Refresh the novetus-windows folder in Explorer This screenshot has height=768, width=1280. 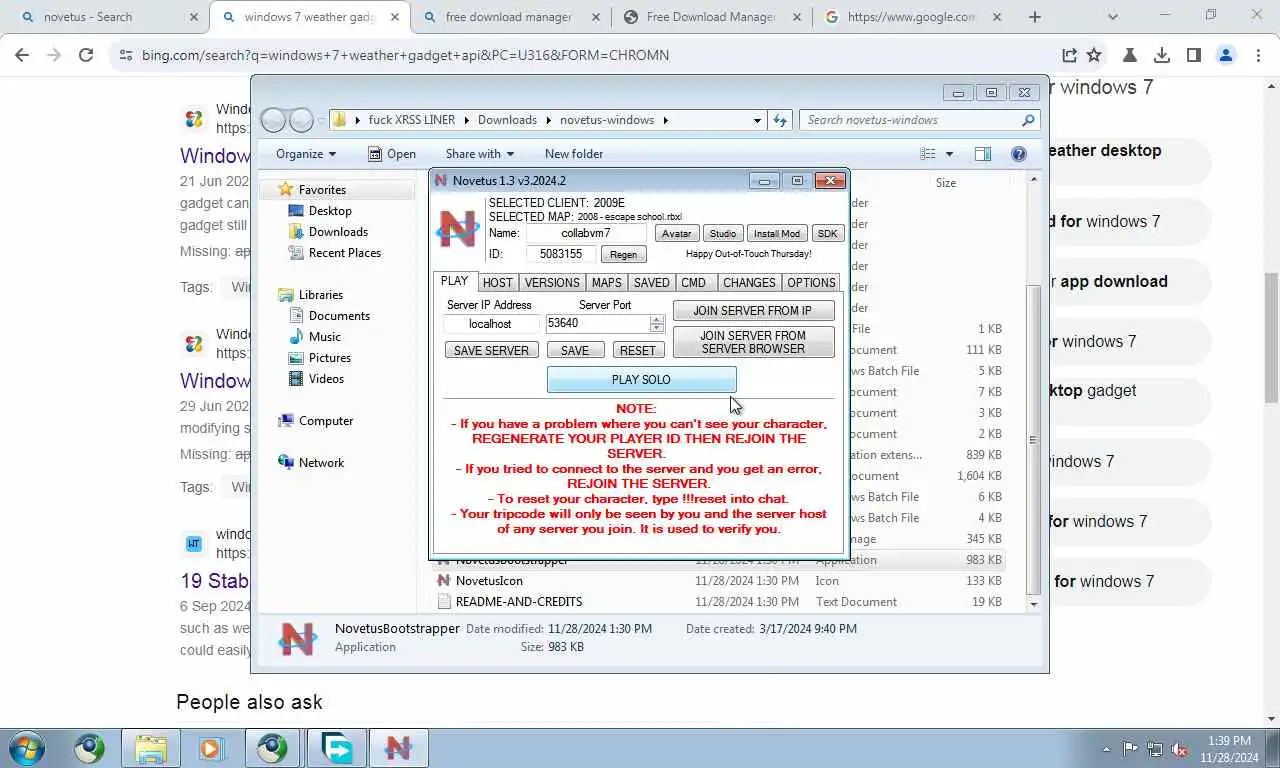780,120
